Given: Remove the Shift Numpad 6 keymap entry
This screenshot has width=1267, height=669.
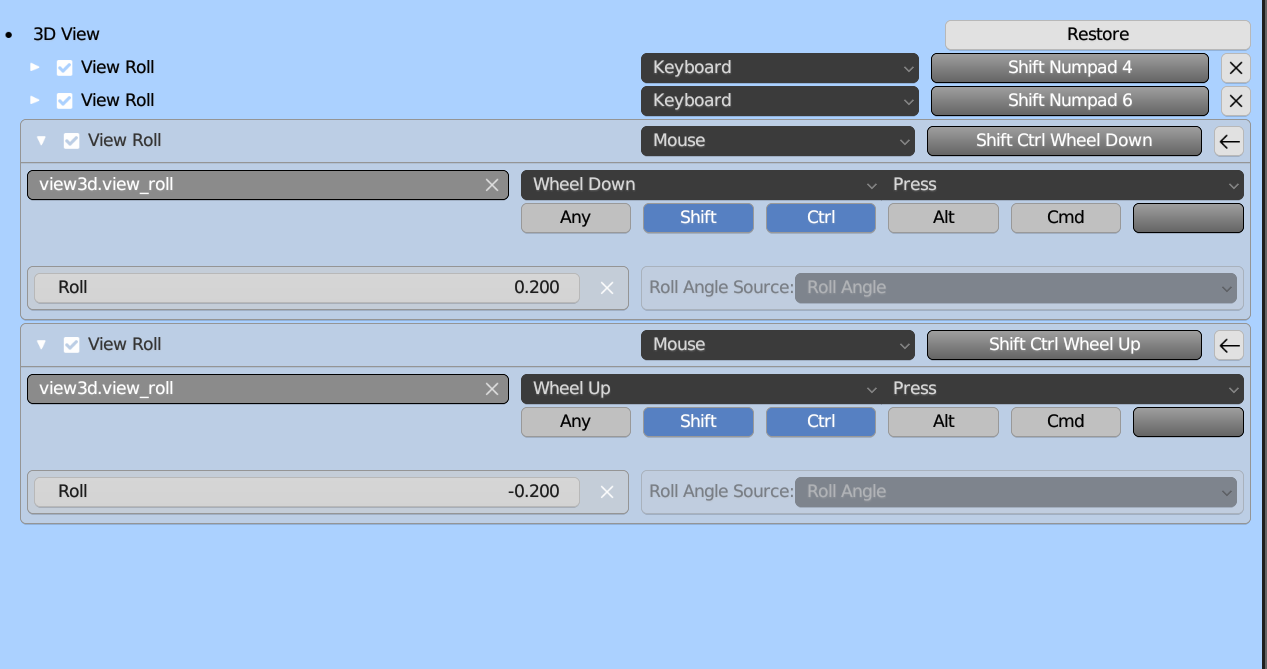Looking at the screenshot, I should pos(1236,101).
